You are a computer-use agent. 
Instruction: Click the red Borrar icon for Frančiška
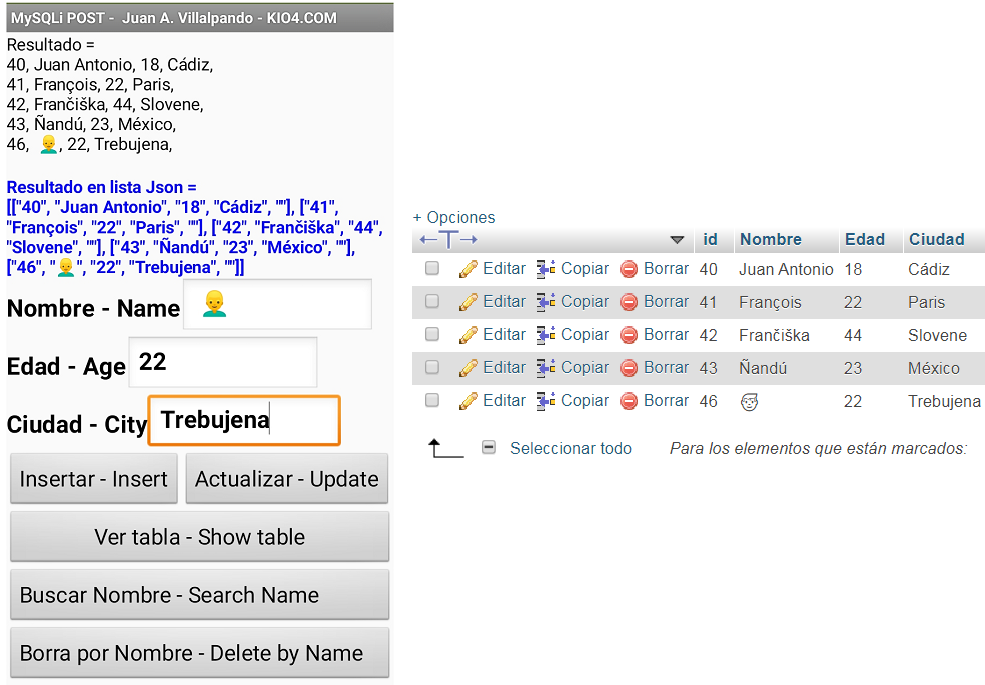pos(629,335)
